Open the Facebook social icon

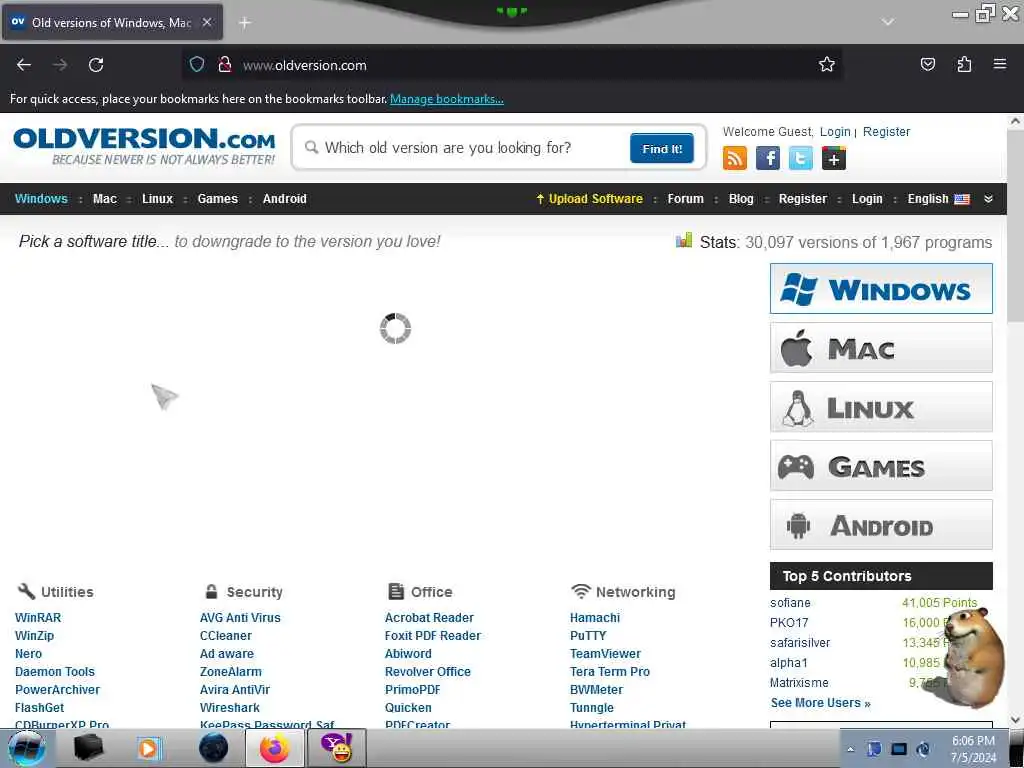point(768,158)
